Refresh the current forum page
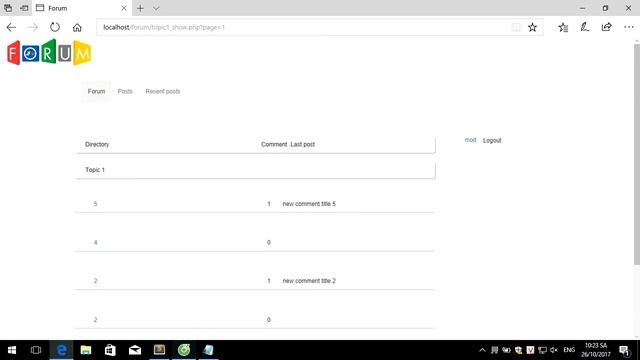 pyautogui.click(x=55, y=27)
